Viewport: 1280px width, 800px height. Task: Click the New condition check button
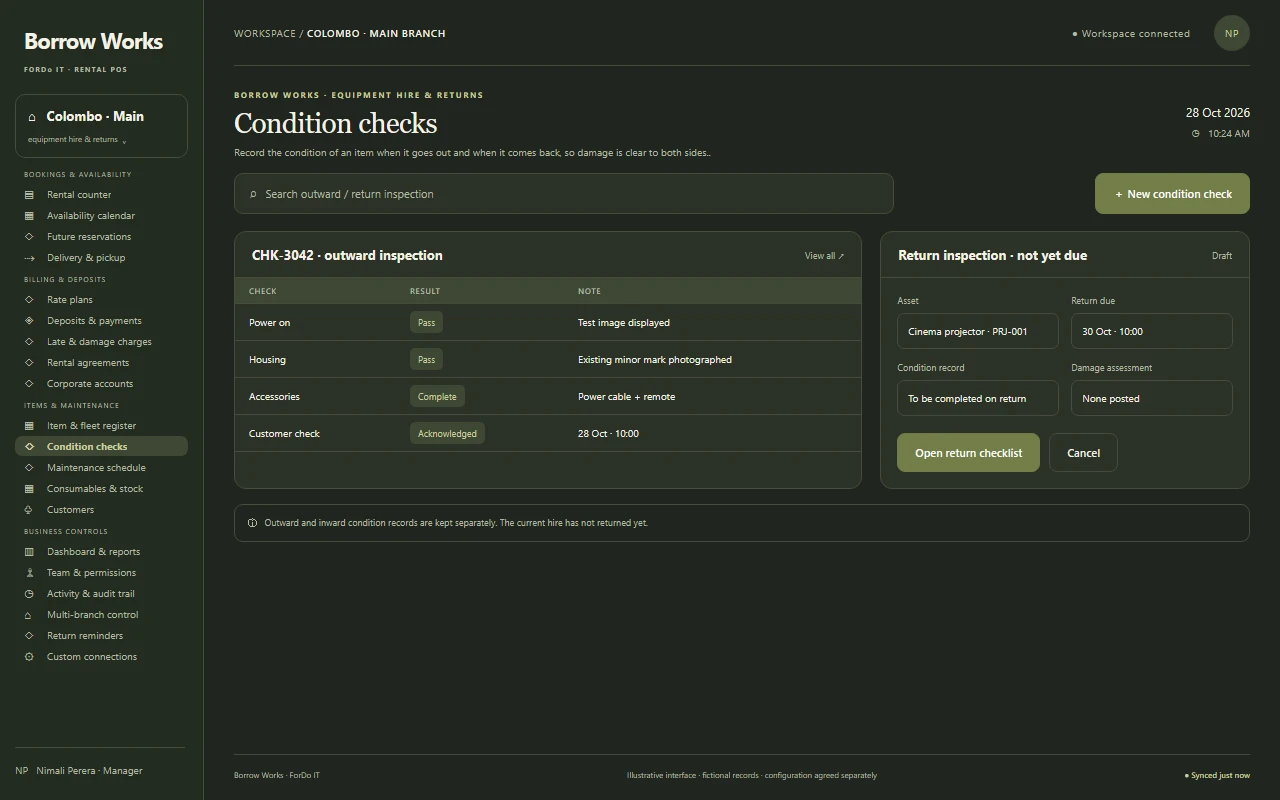point(1172,194)
